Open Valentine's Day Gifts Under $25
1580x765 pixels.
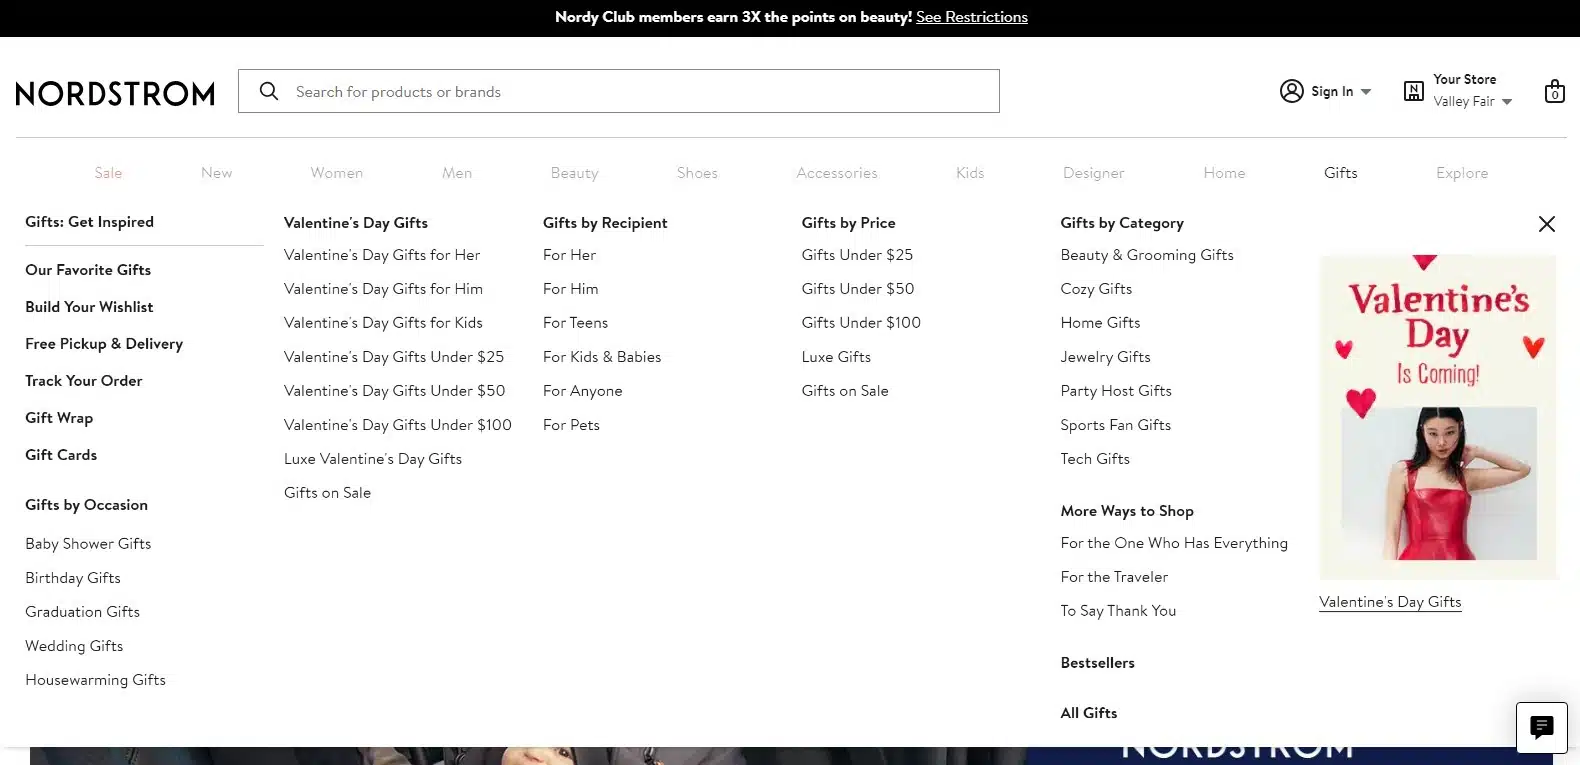[x=394, y=357]
